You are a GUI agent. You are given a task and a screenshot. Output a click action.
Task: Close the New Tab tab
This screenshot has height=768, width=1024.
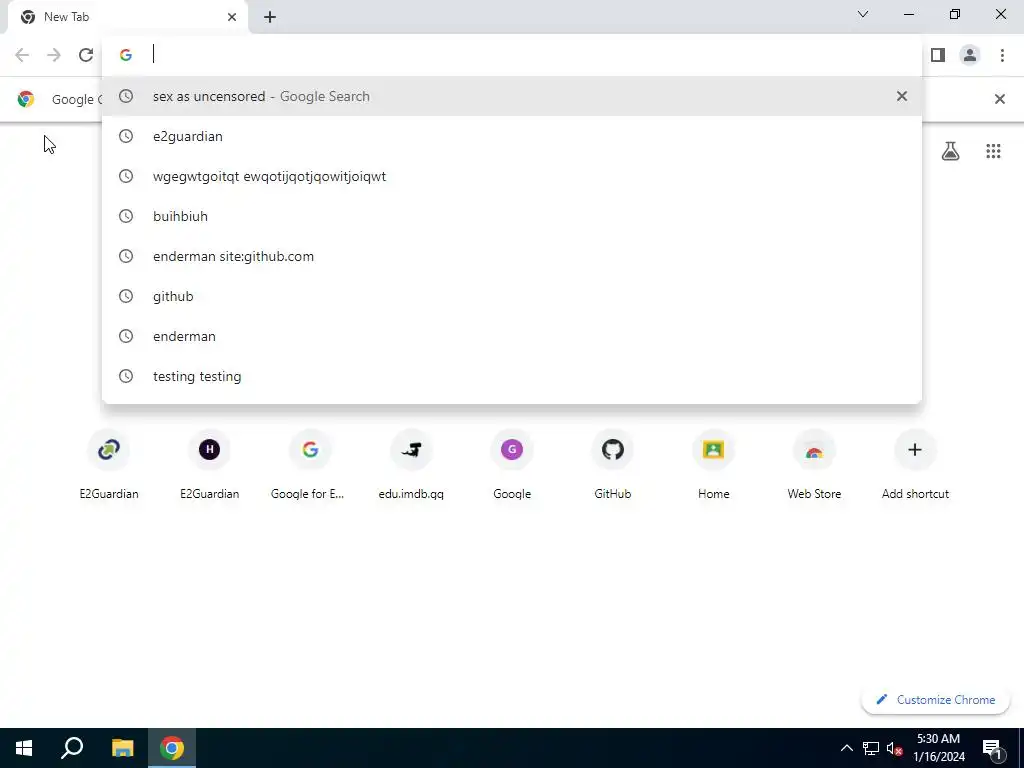pos(232,17)
